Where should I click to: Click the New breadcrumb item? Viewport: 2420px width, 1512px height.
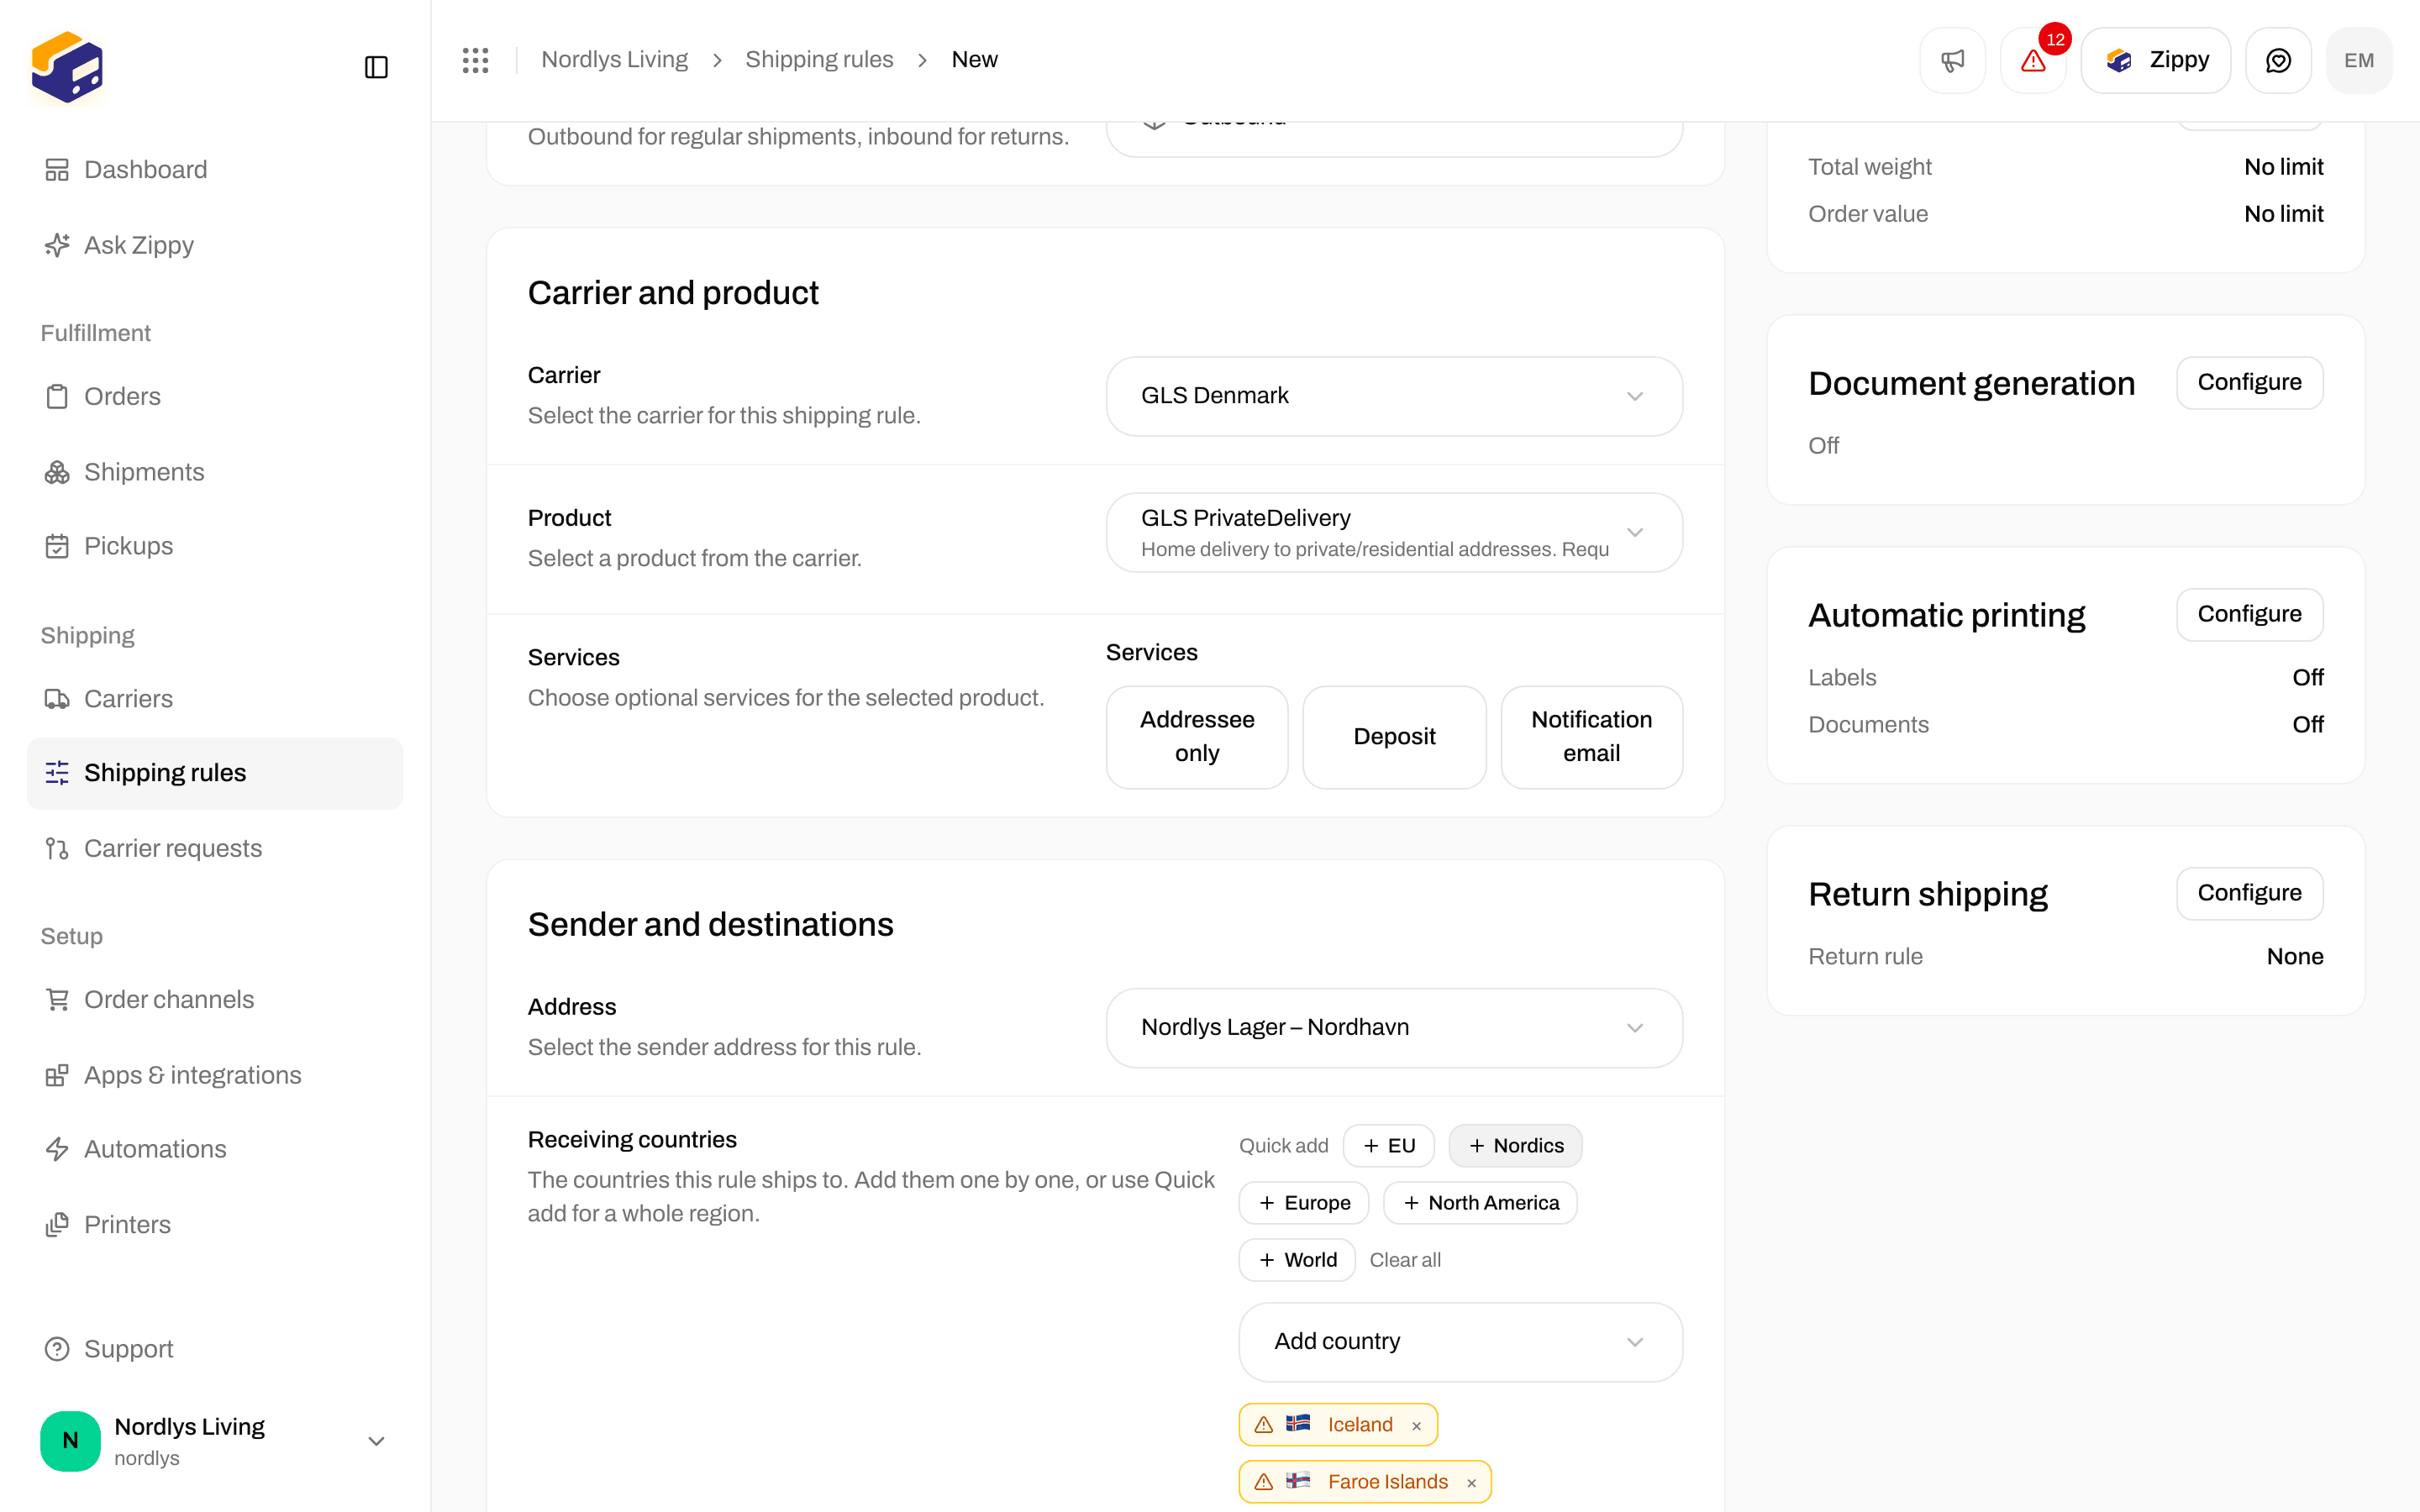tap(974, 60)
